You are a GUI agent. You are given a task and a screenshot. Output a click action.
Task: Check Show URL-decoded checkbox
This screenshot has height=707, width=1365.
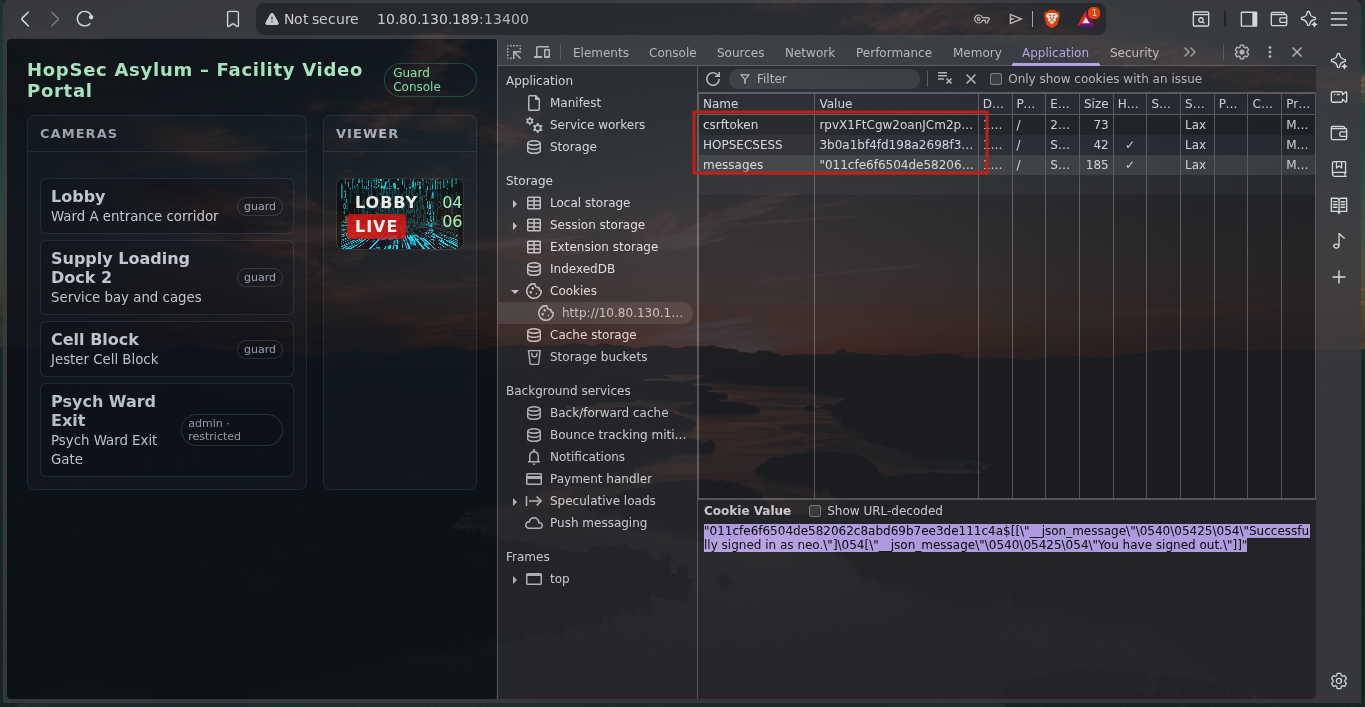pyautogui.click(x=815, y=511)
